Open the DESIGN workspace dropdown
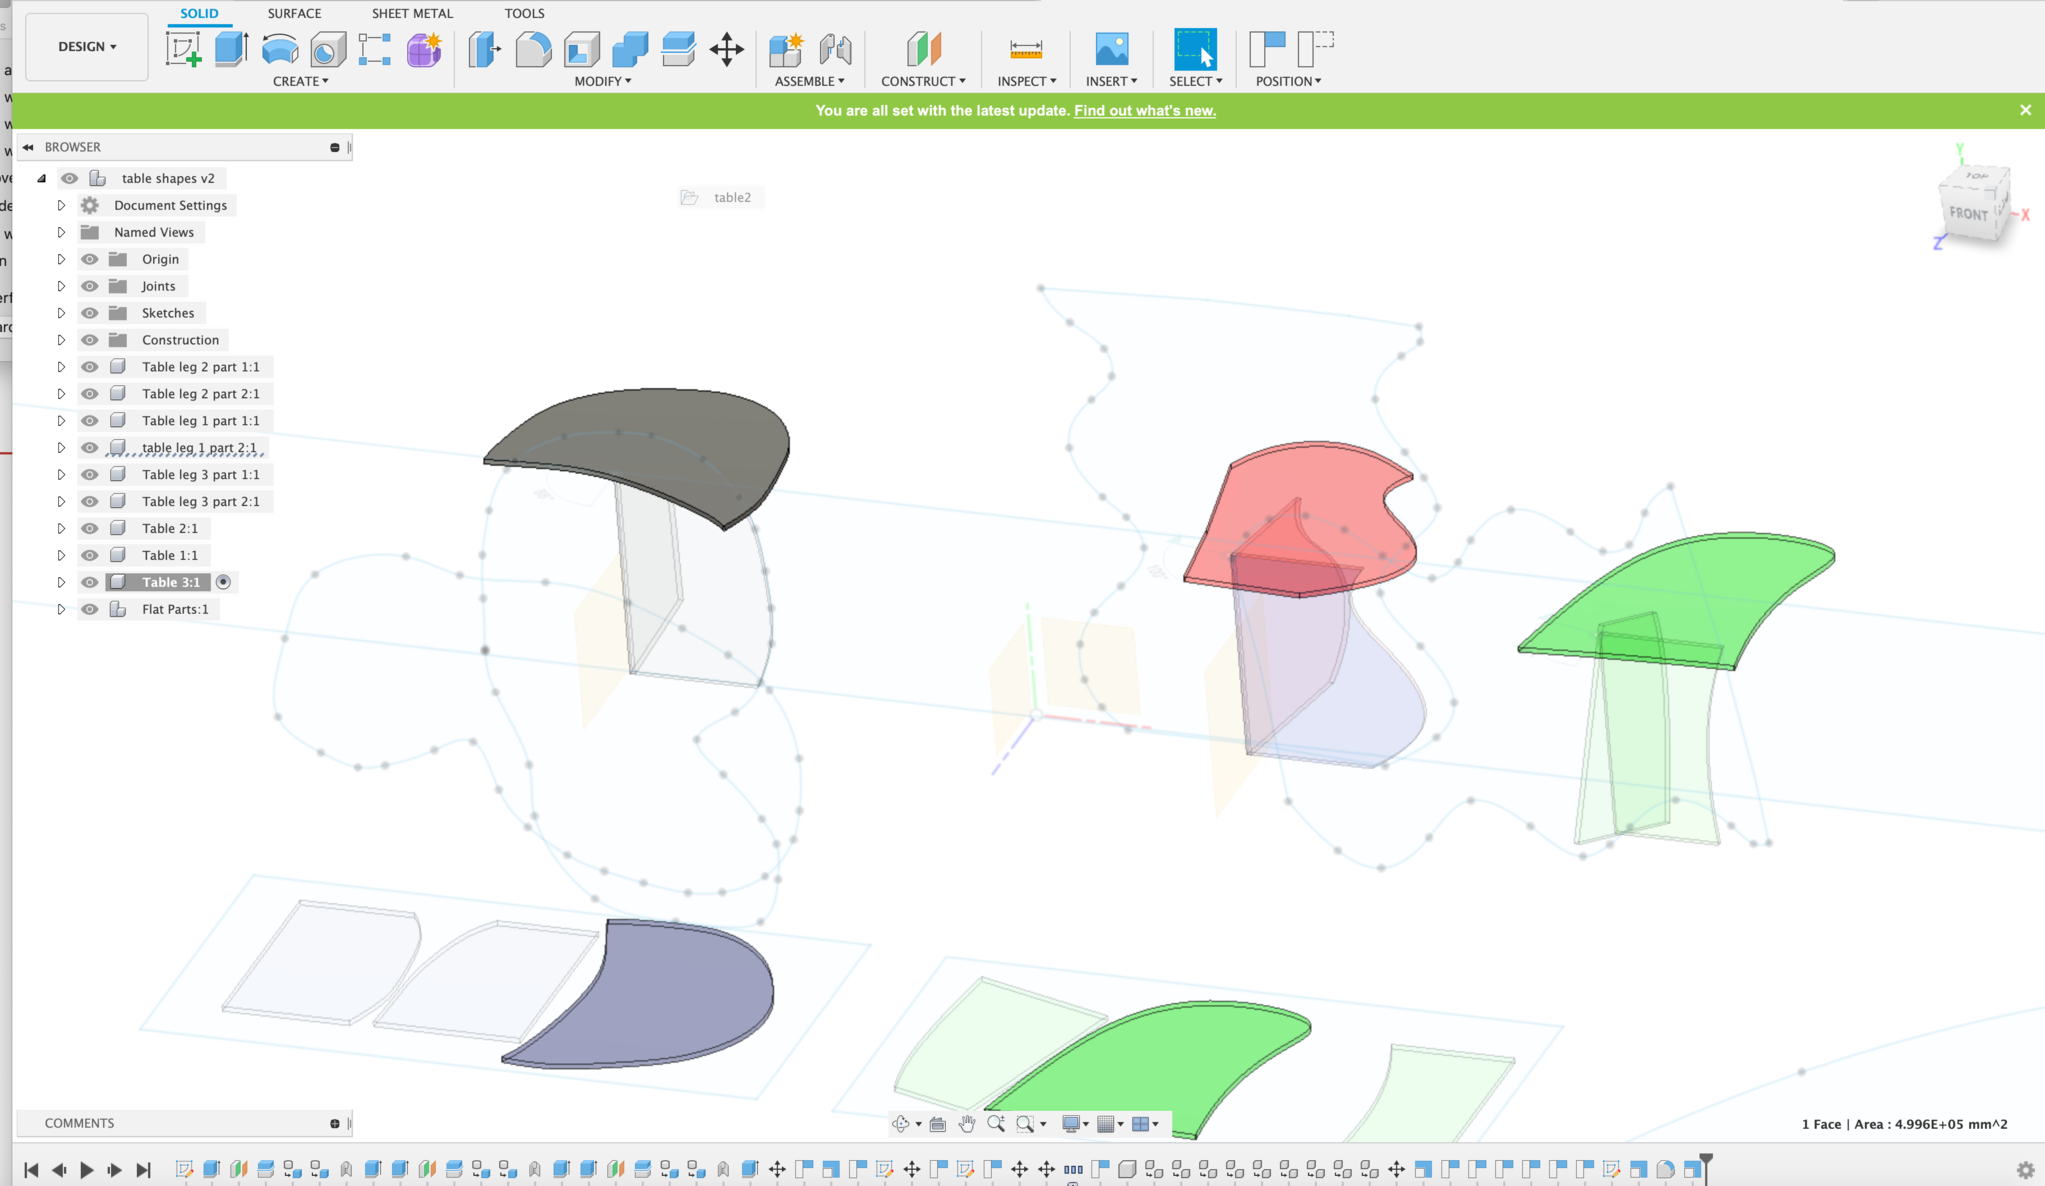This screenshot has height=1186, width=2045. 87,47
